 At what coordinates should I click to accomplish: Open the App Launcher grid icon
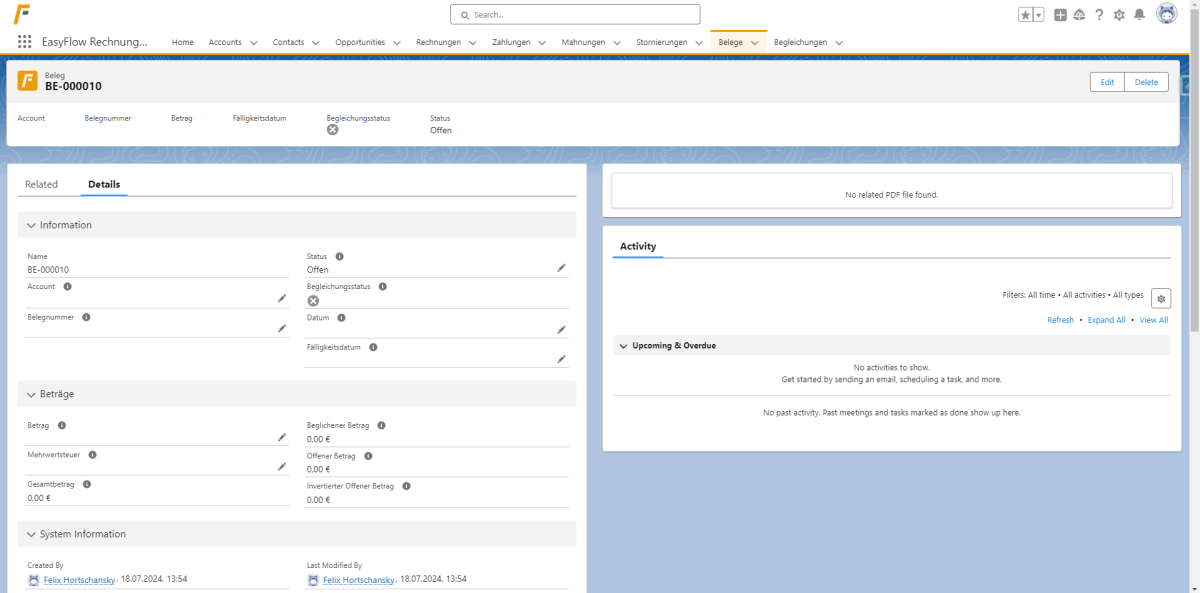(x=25, y=42)
